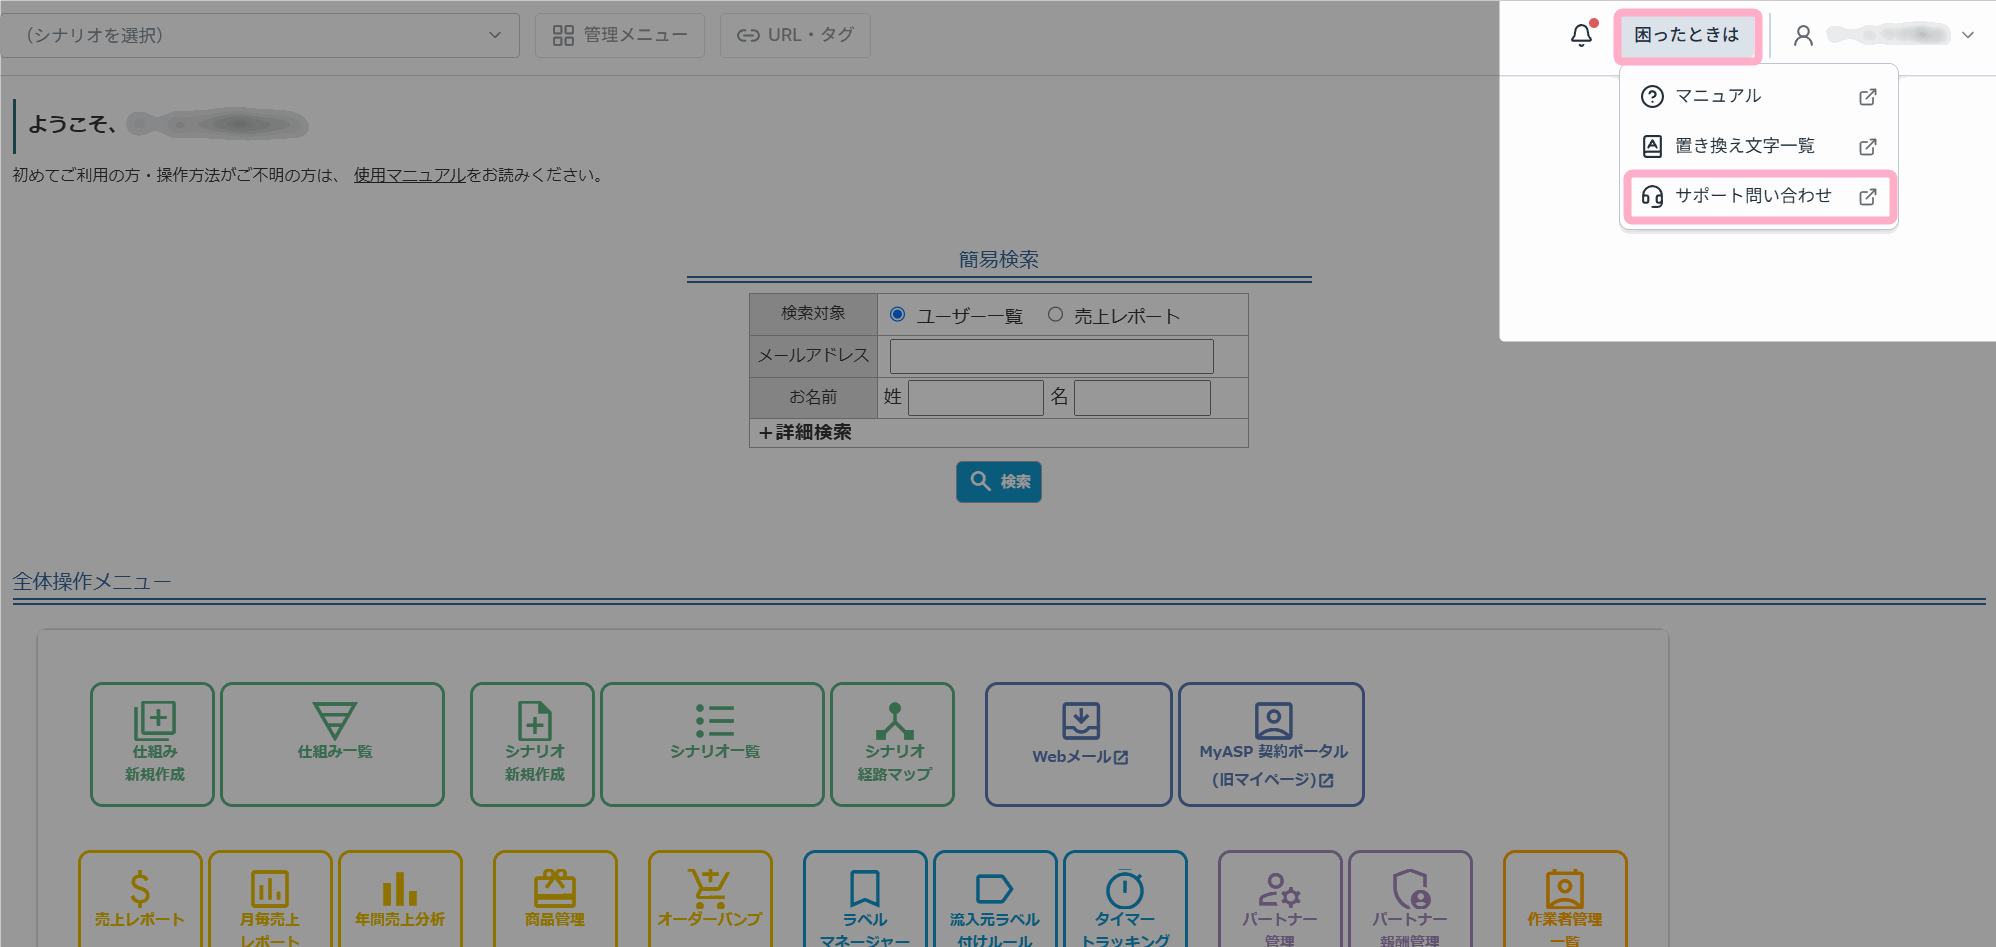Open Webメール tile
1996x947 pixels.
pyautogui.click(x=1079, y=744)
